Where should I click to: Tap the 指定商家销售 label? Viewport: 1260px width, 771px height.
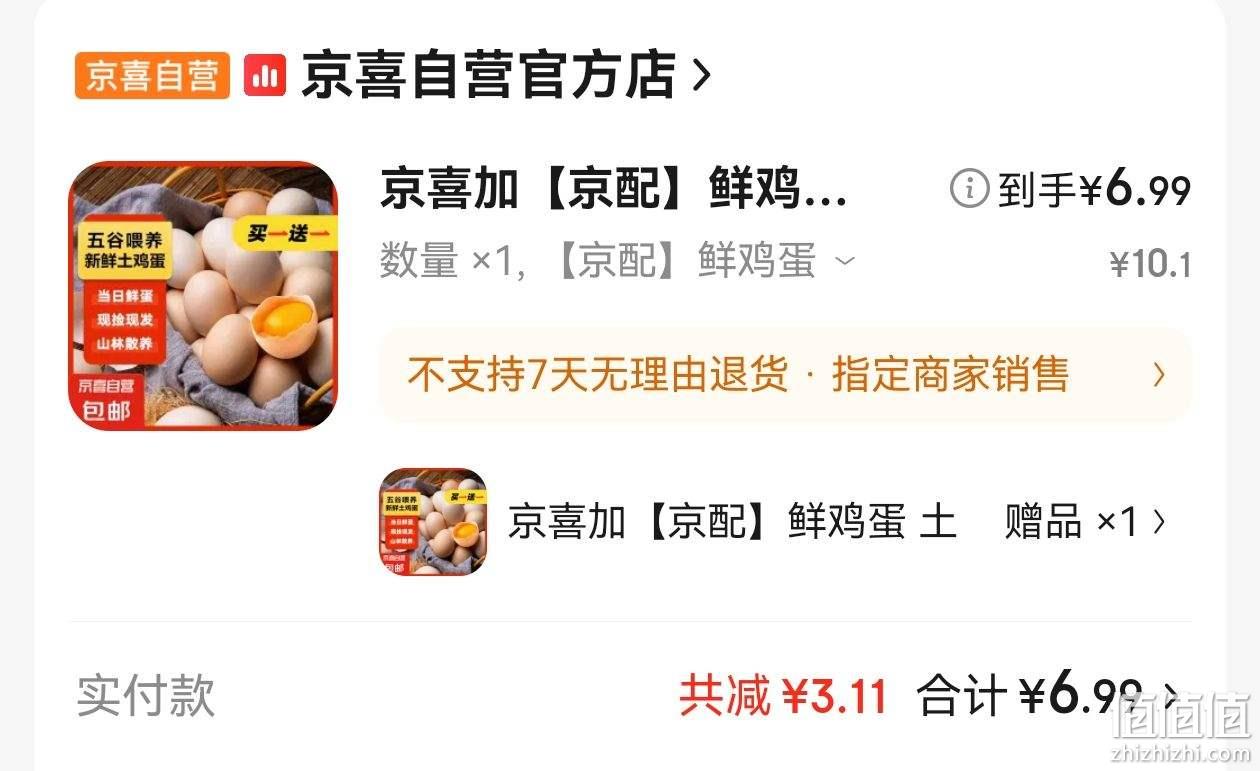click(x=950, y=375)
